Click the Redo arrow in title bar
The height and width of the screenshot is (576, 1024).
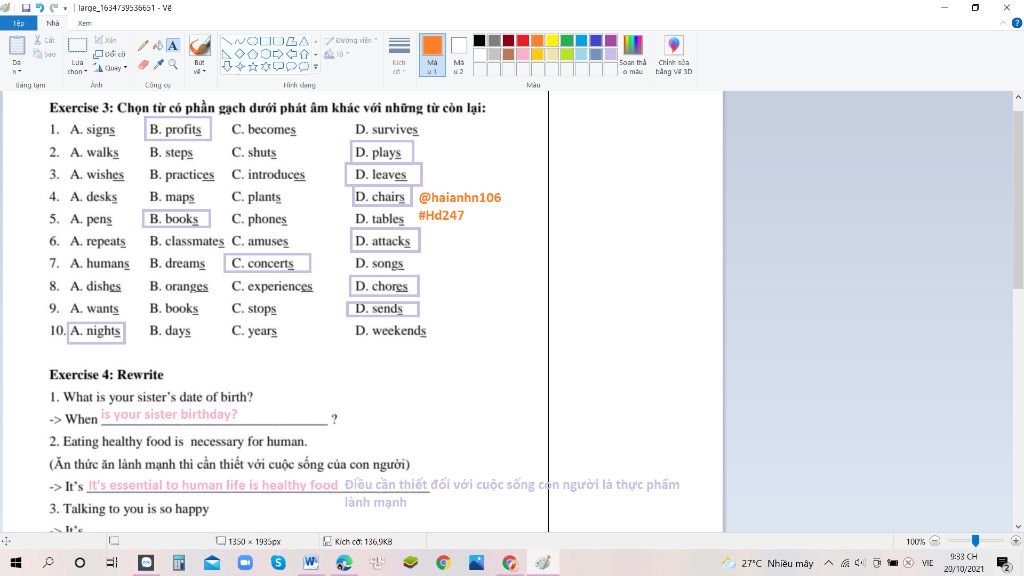click(54, 8)
